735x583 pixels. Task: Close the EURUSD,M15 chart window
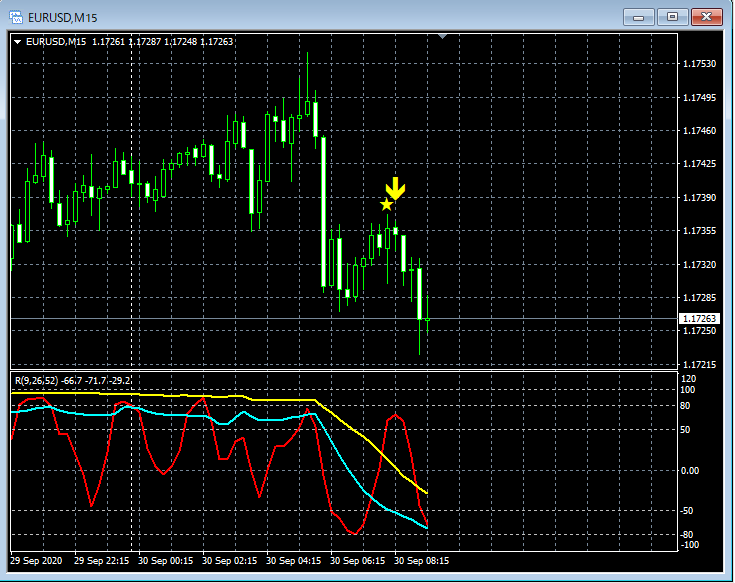tap(707, 17)
